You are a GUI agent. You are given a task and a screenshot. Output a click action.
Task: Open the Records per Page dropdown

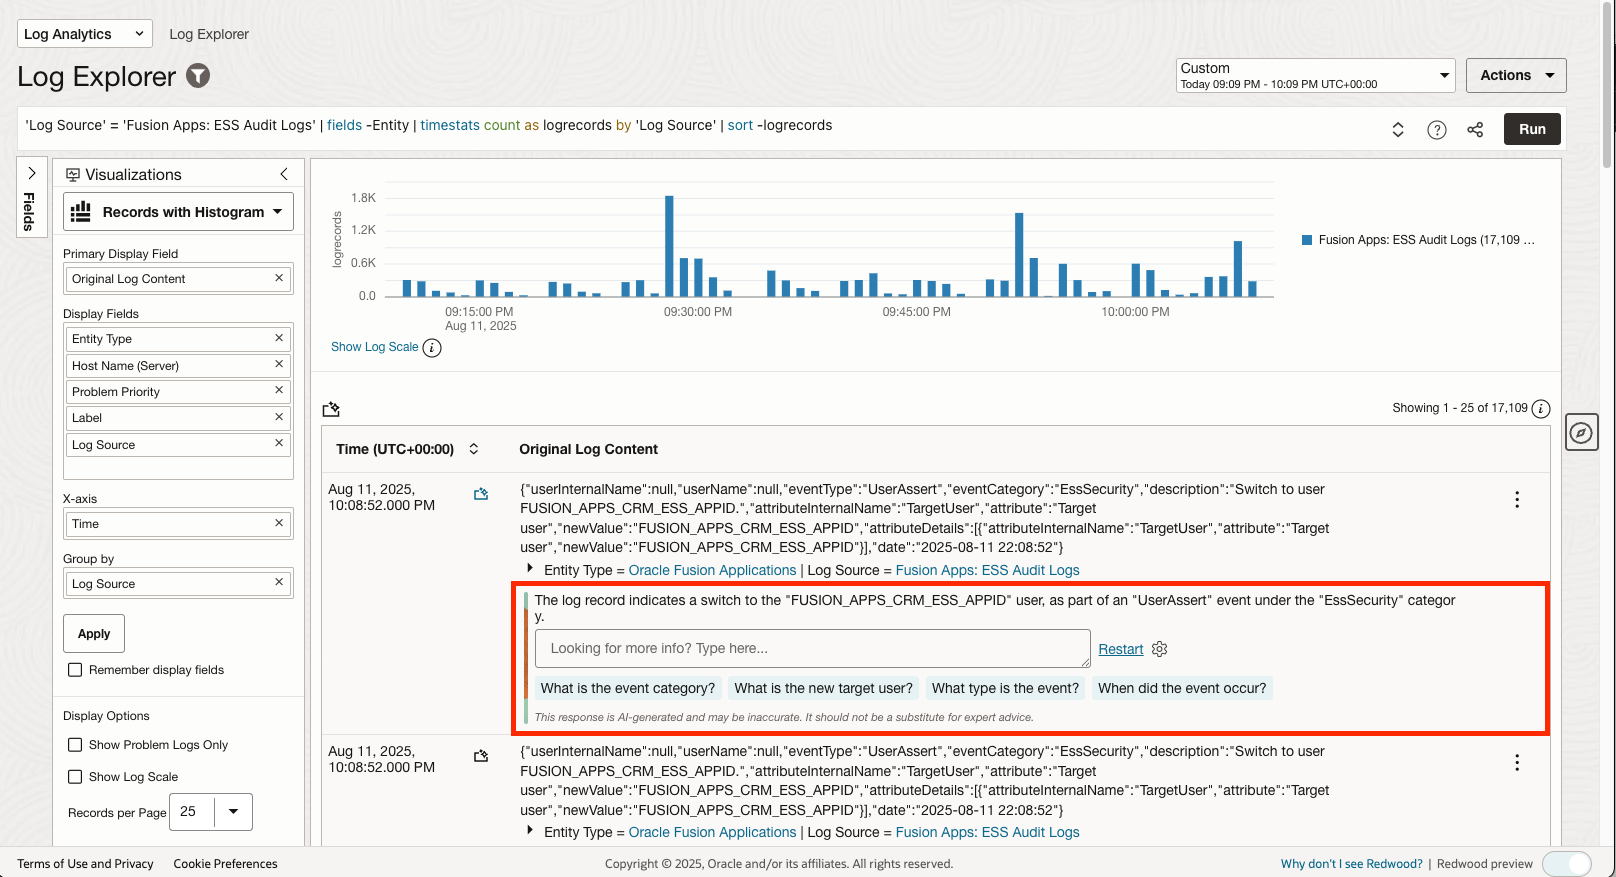click(x=233, y=812)
